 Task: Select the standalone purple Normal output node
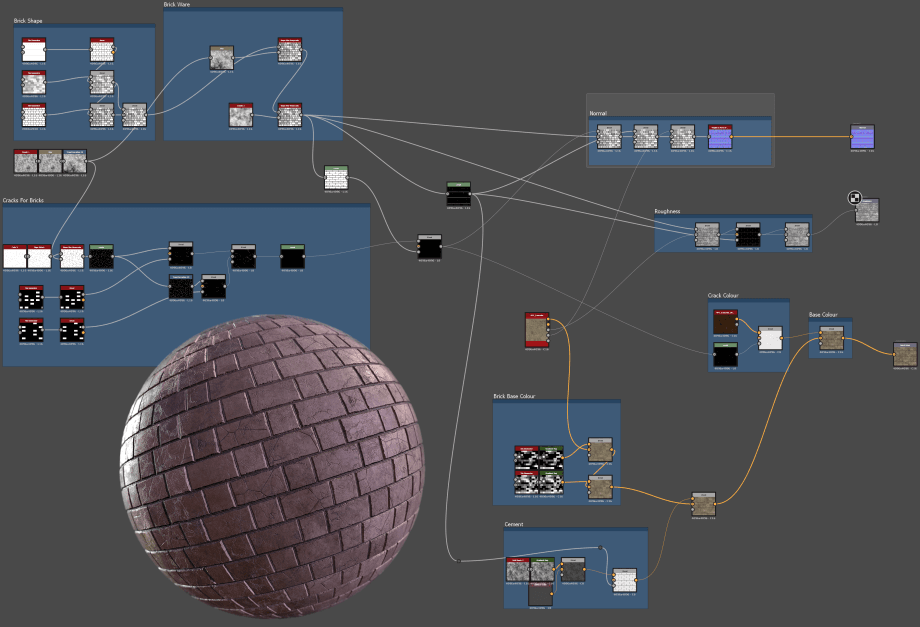862,137
